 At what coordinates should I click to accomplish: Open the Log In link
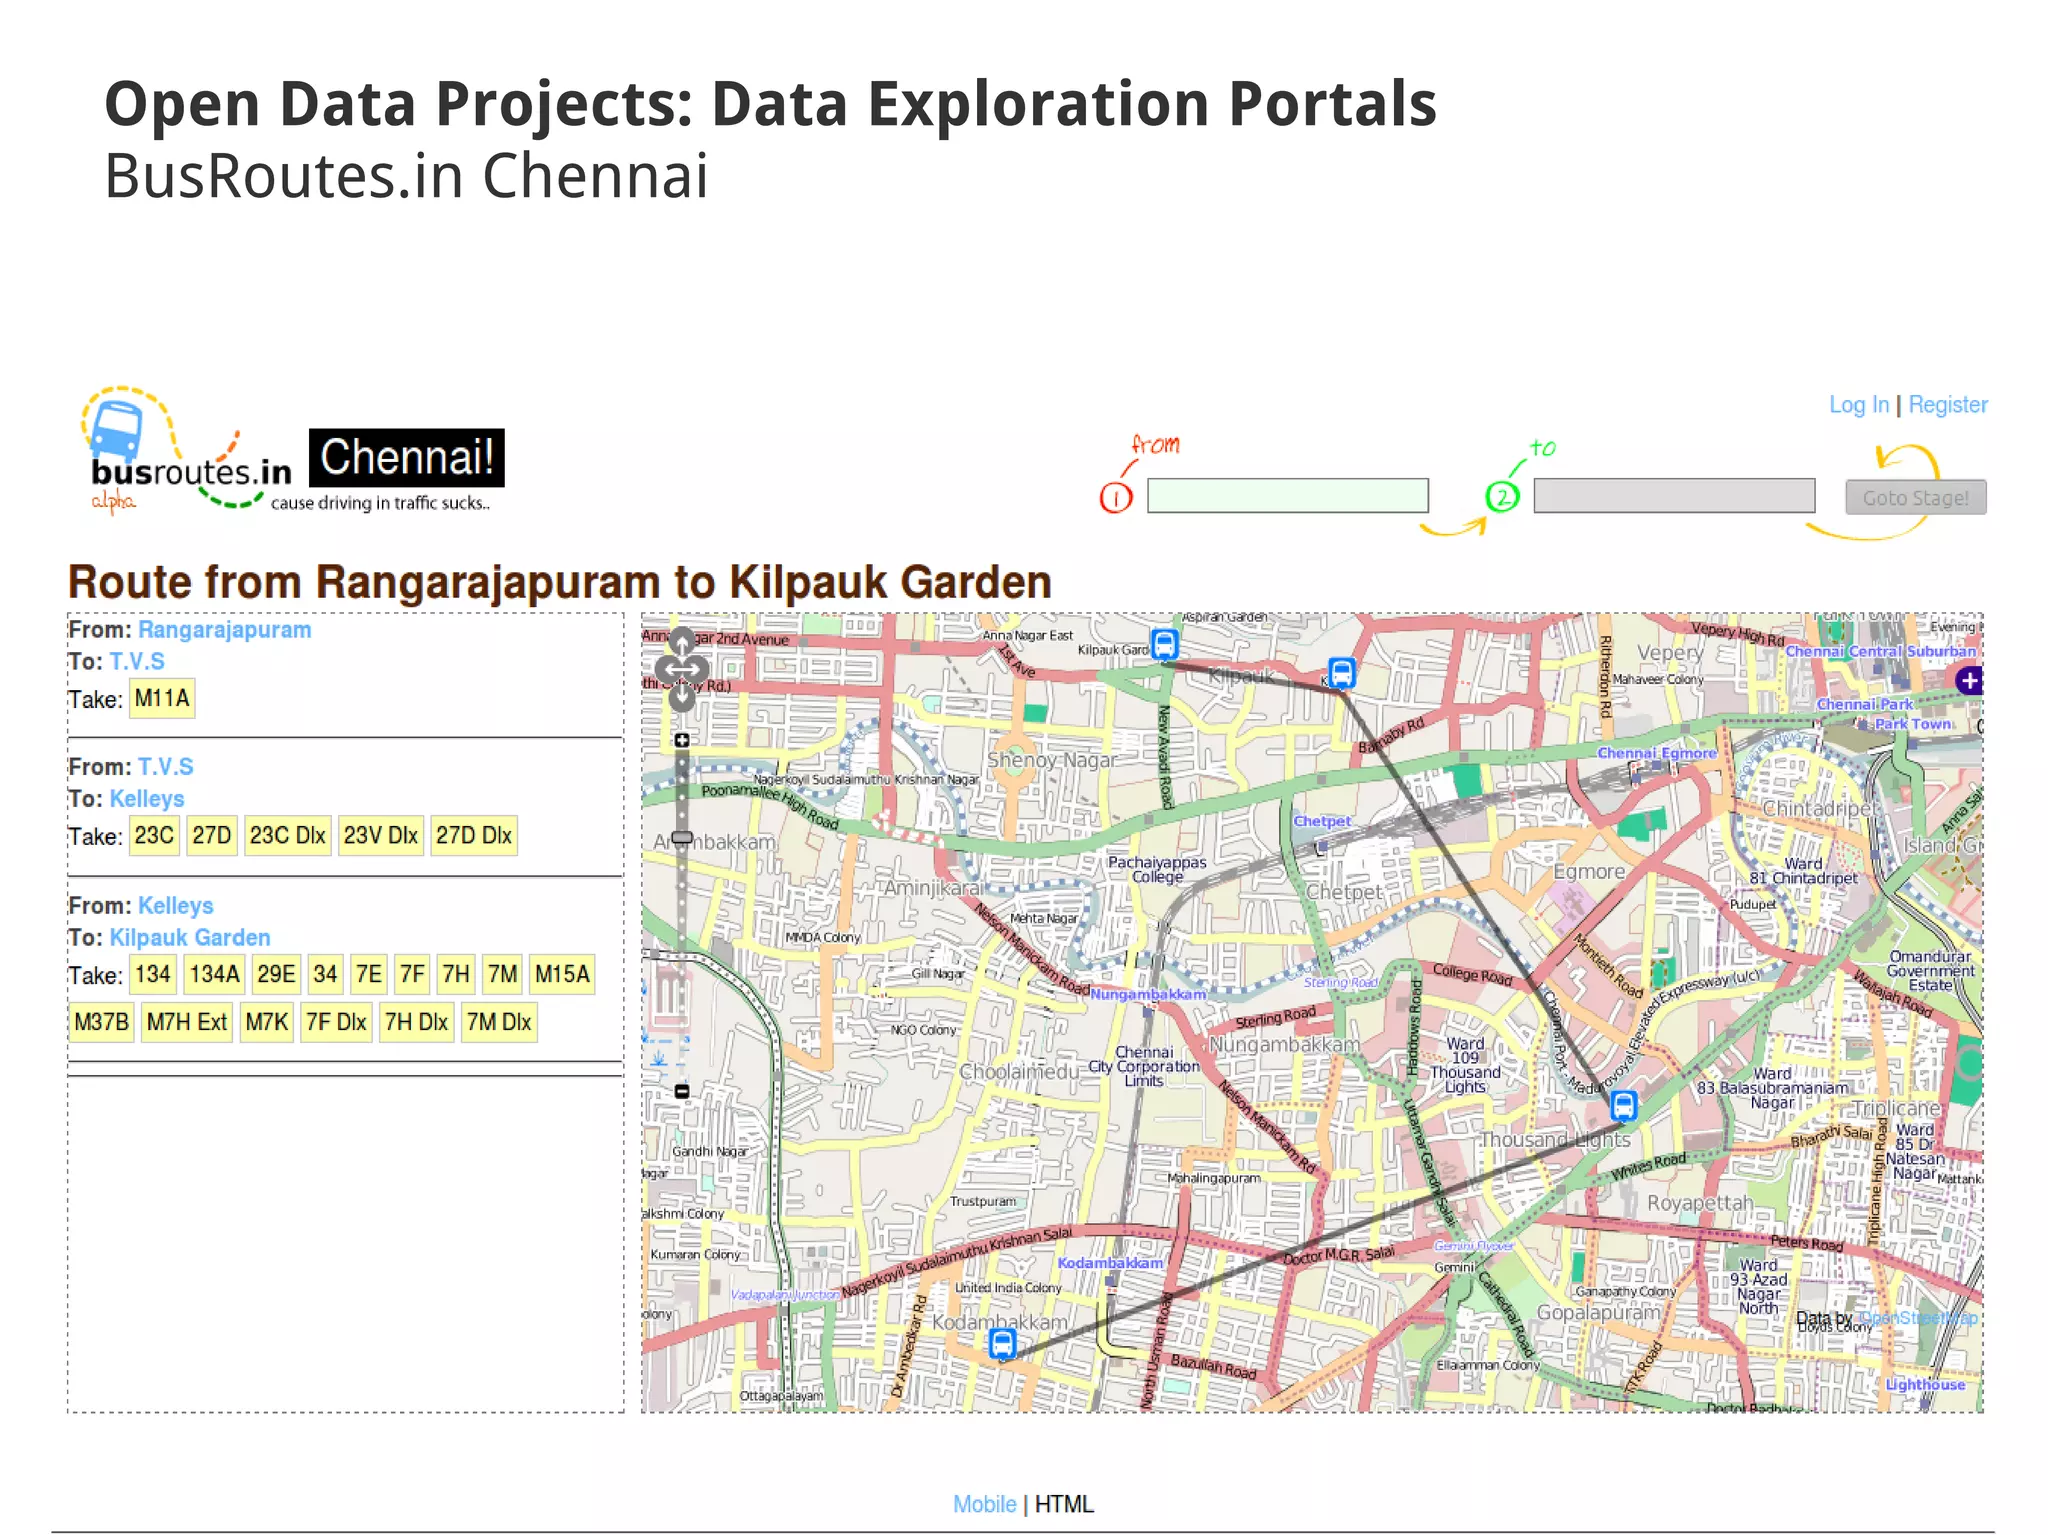(x=1858, y=404)
